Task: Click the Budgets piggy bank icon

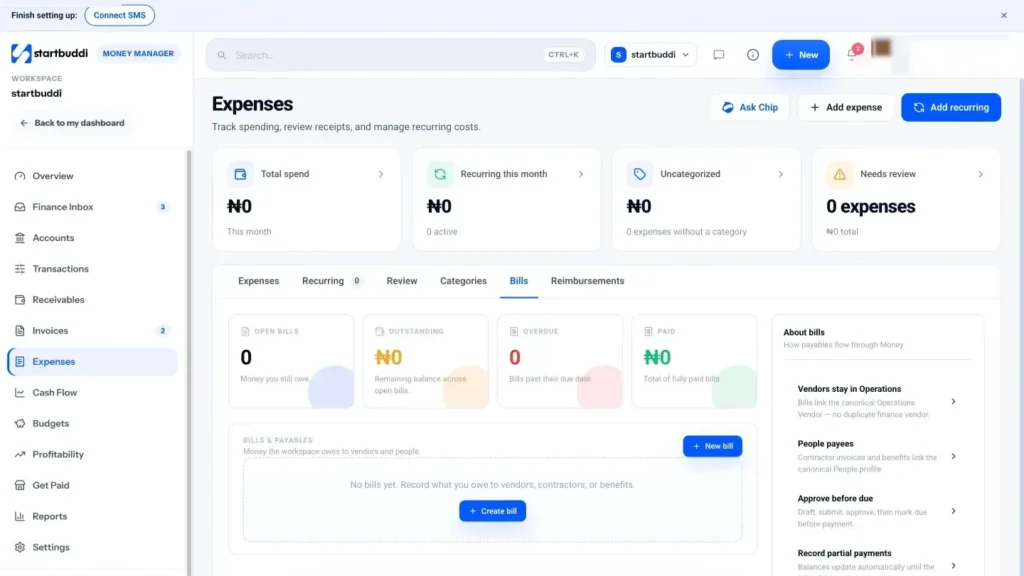Action: 20,423
